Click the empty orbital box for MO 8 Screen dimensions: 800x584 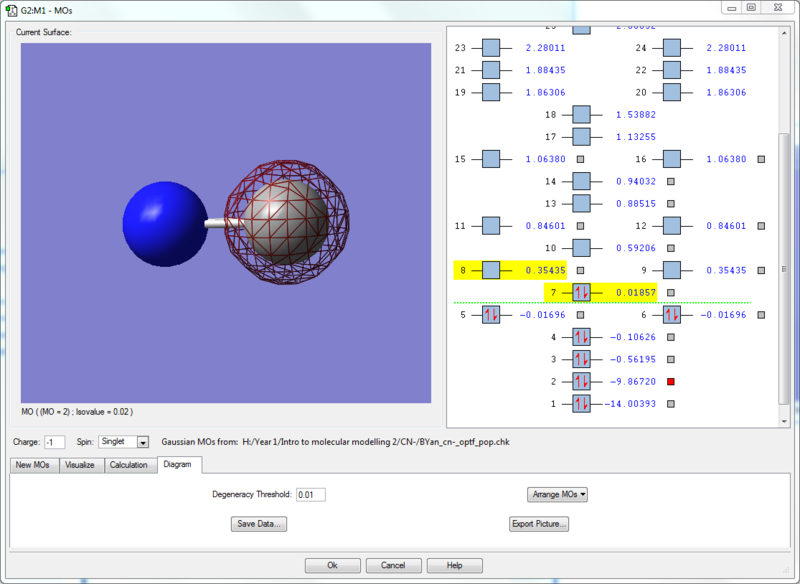(x=491, y=270)
